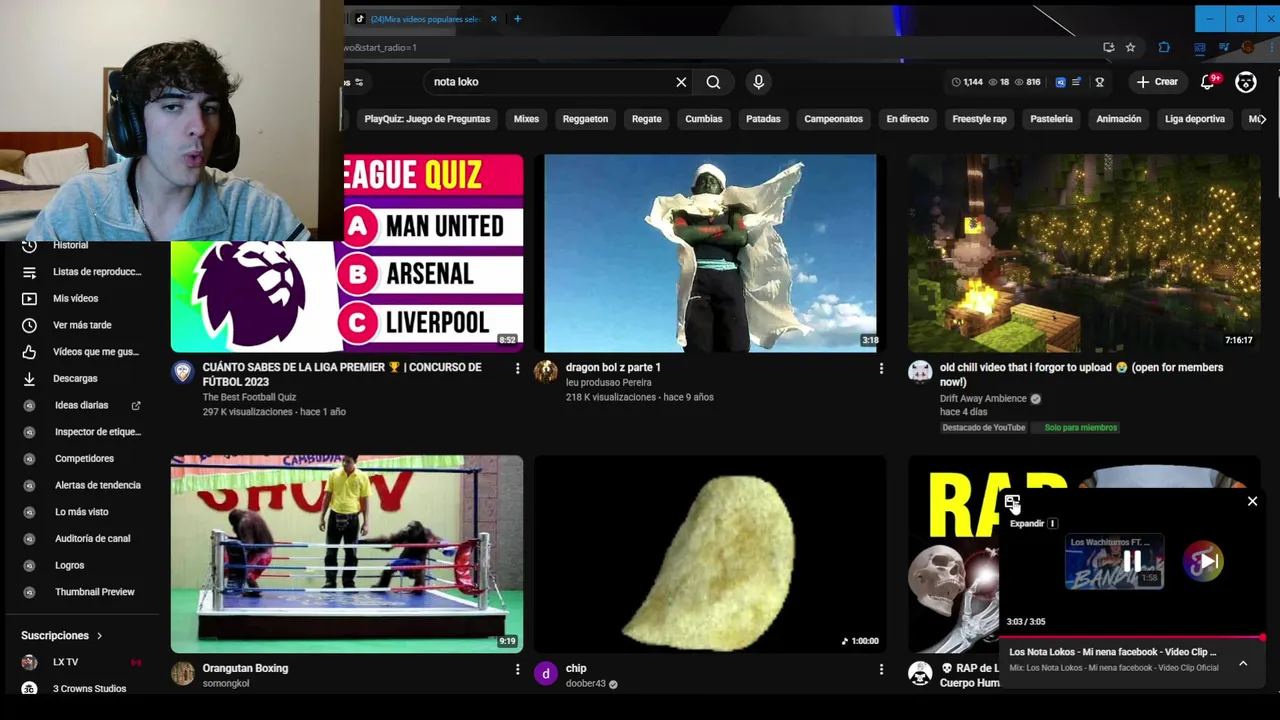Viewport: 1280px width, 720px height.
Task: Open 'Lo más visto' in sidebar
Action: tap(83, 512)
